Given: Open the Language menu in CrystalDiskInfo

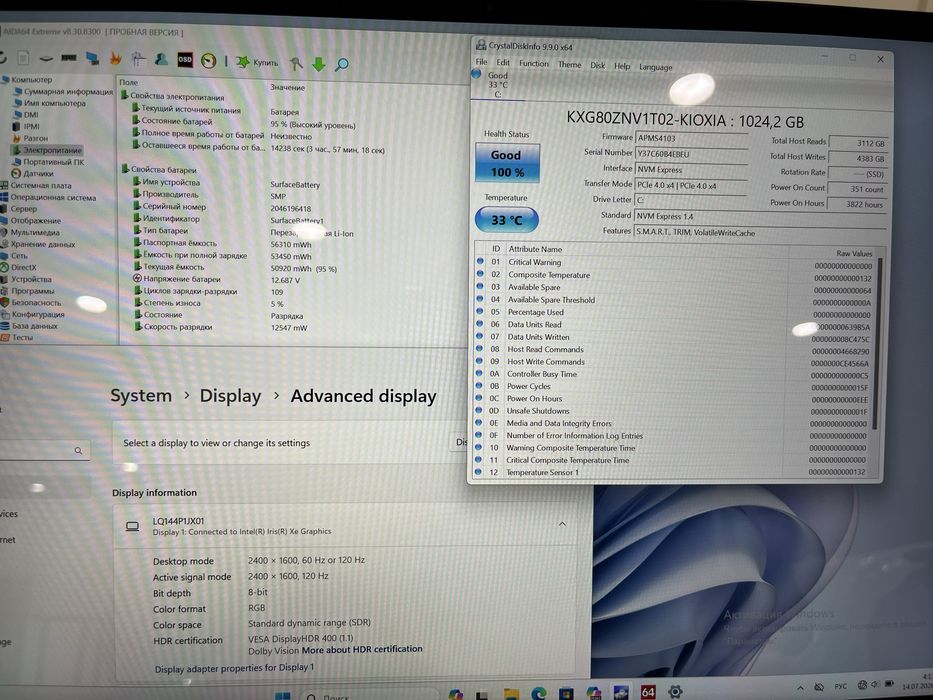Looking at the screenshot, I should [656, 67].
